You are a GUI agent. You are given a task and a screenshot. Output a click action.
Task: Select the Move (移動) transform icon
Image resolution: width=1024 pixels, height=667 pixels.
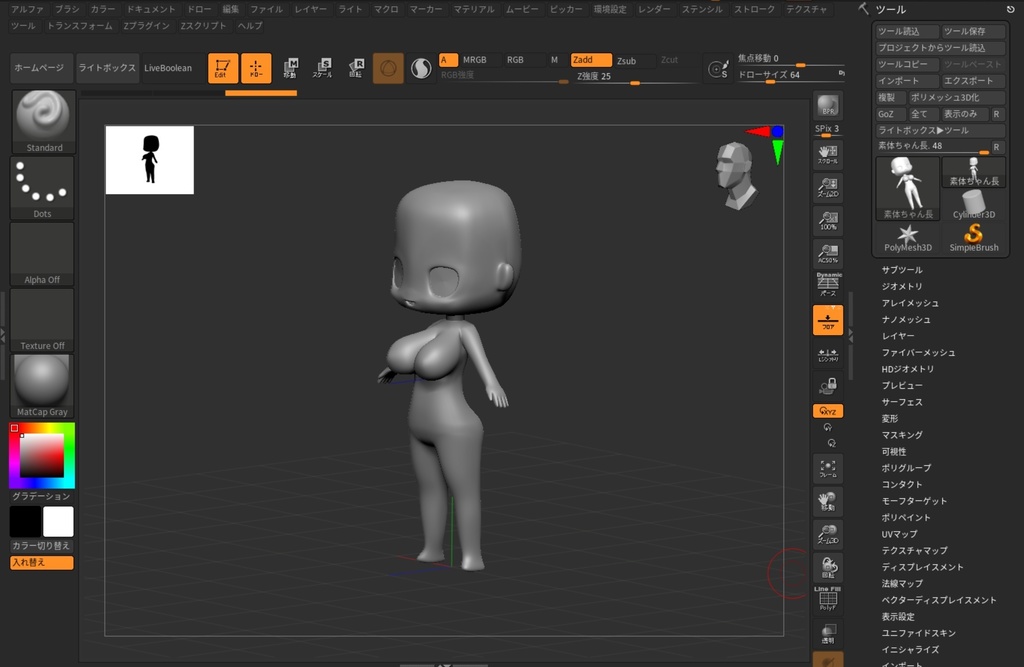(290, 68)
